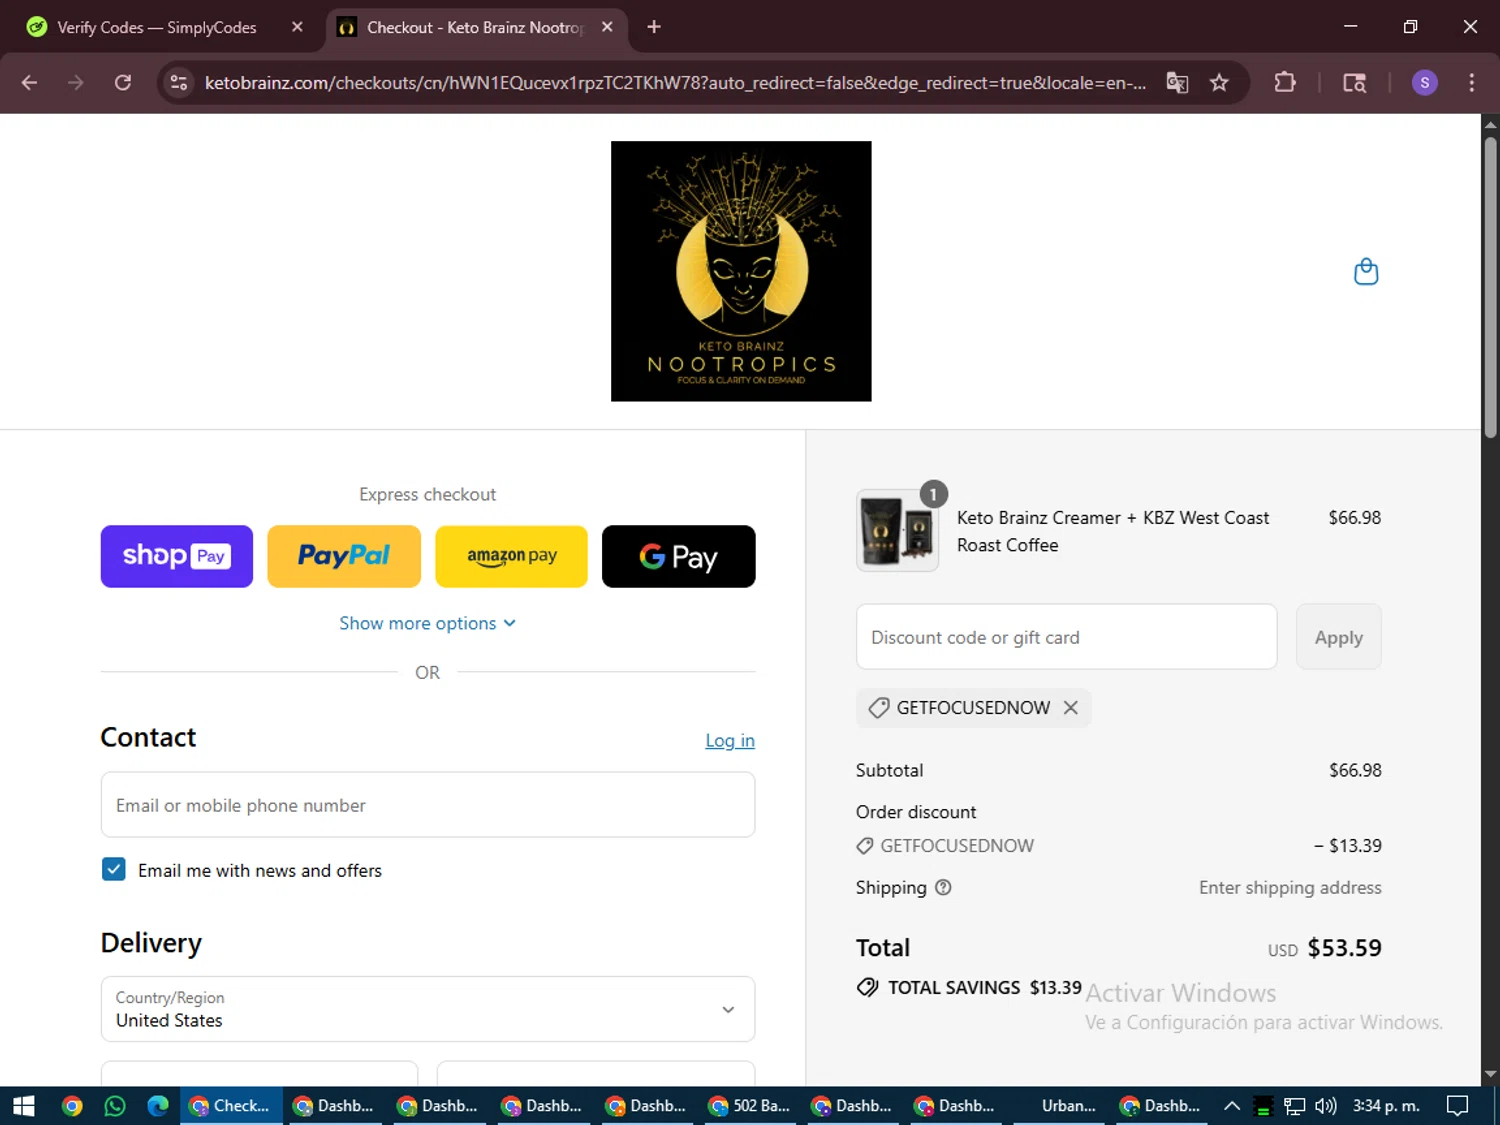The height and width of the screenshot is (1125, 1500).
Task: Click the TOTAL SAVINGS tag icon
Action: tap(867, 987)
